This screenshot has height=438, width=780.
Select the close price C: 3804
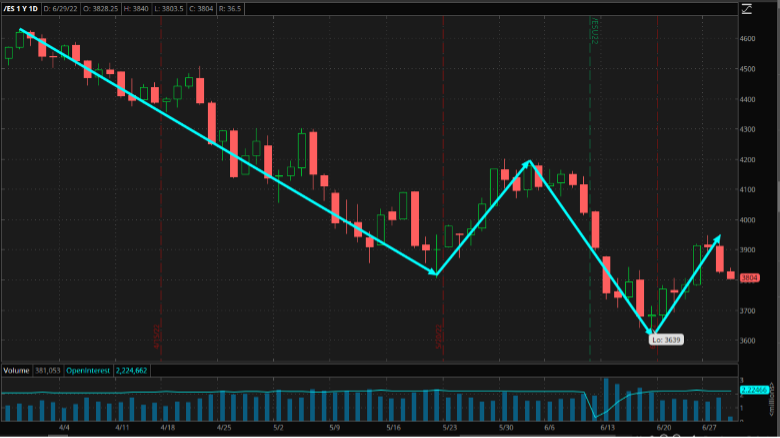coord(201,9)
